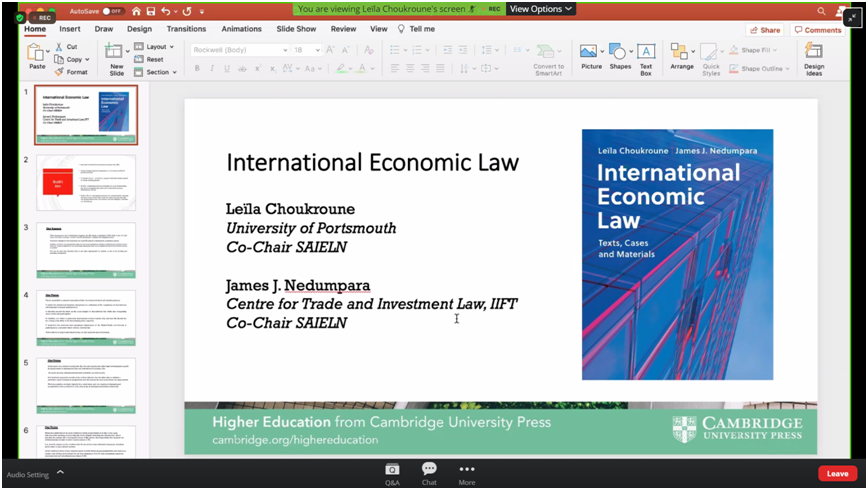Open the Slide Show tab

coord(296,29)
